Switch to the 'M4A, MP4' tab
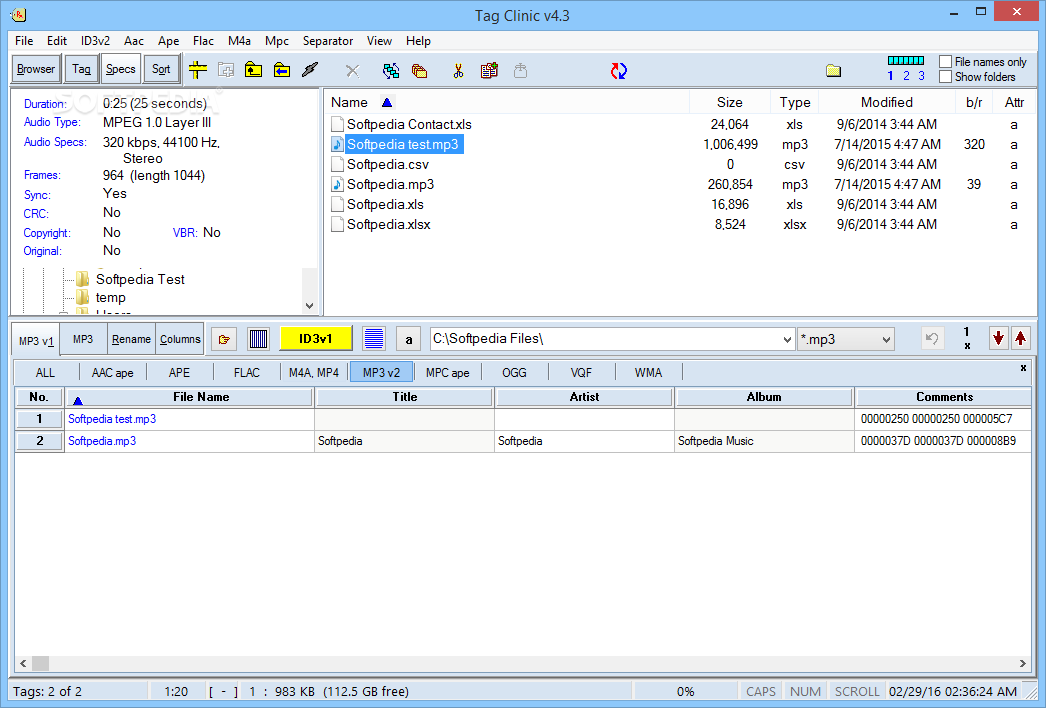1046x708 pixels. [x=314, y=372]
